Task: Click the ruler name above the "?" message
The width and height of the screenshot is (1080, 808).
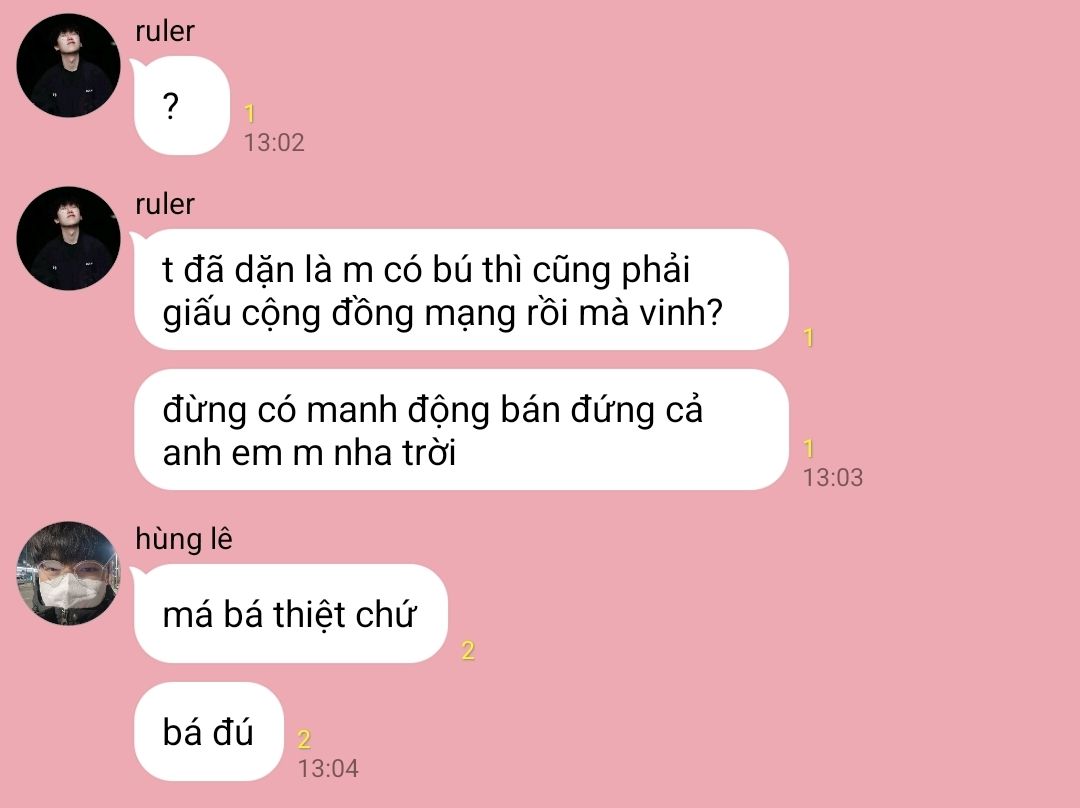Action: click(165, 31)
